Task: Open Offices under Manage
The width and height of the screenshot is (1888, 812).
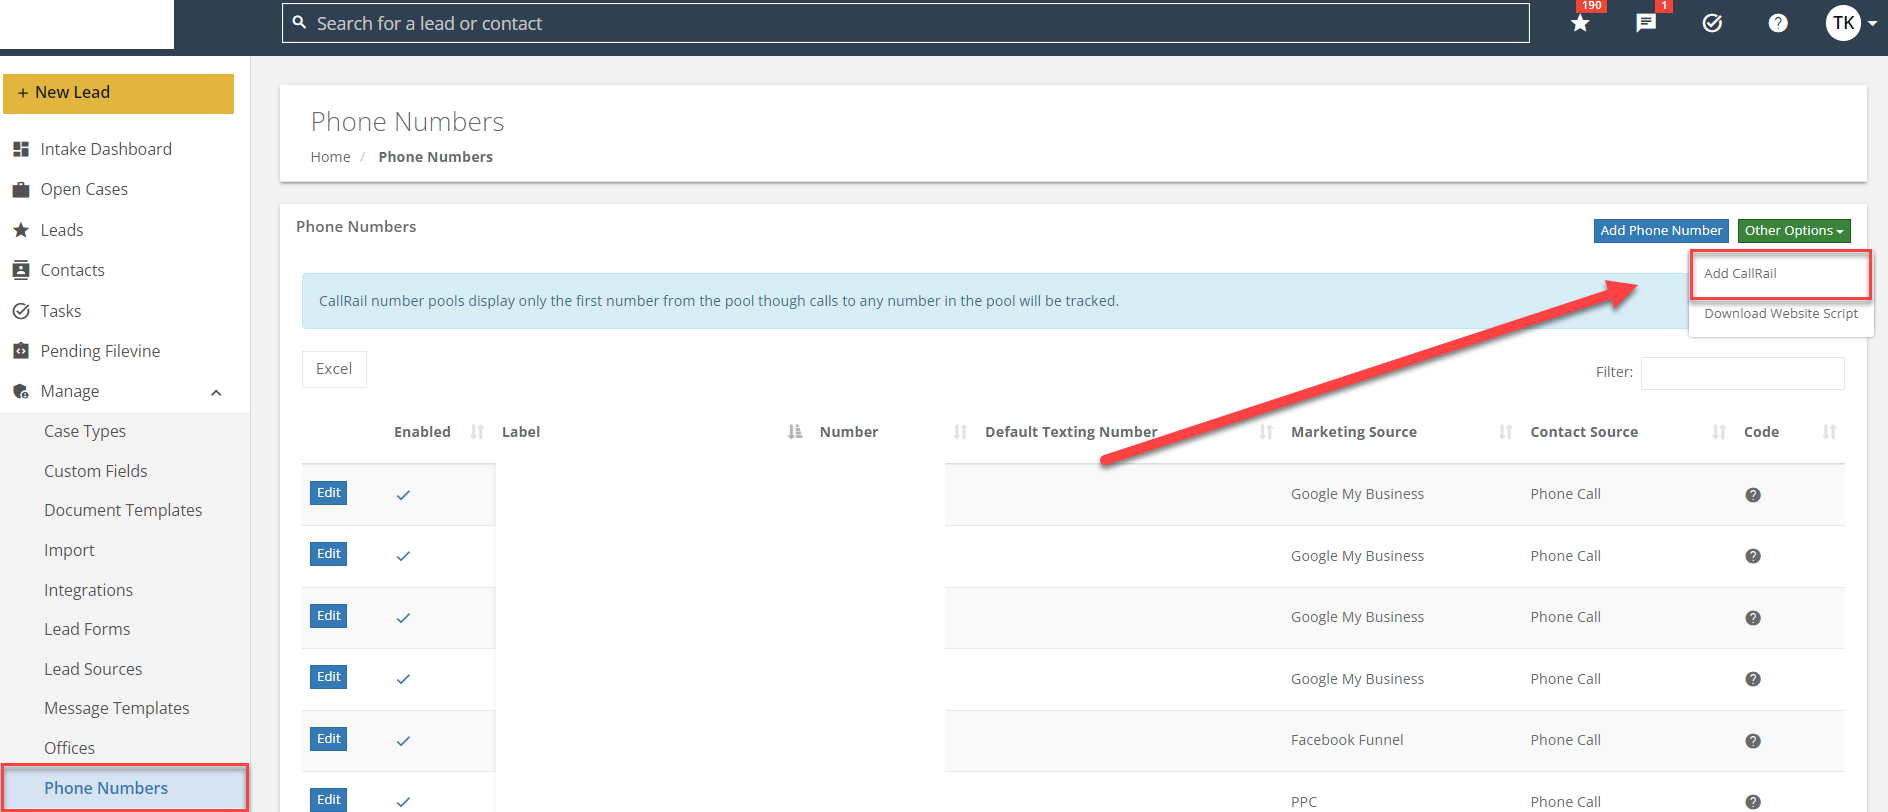Action: point(69,748)
